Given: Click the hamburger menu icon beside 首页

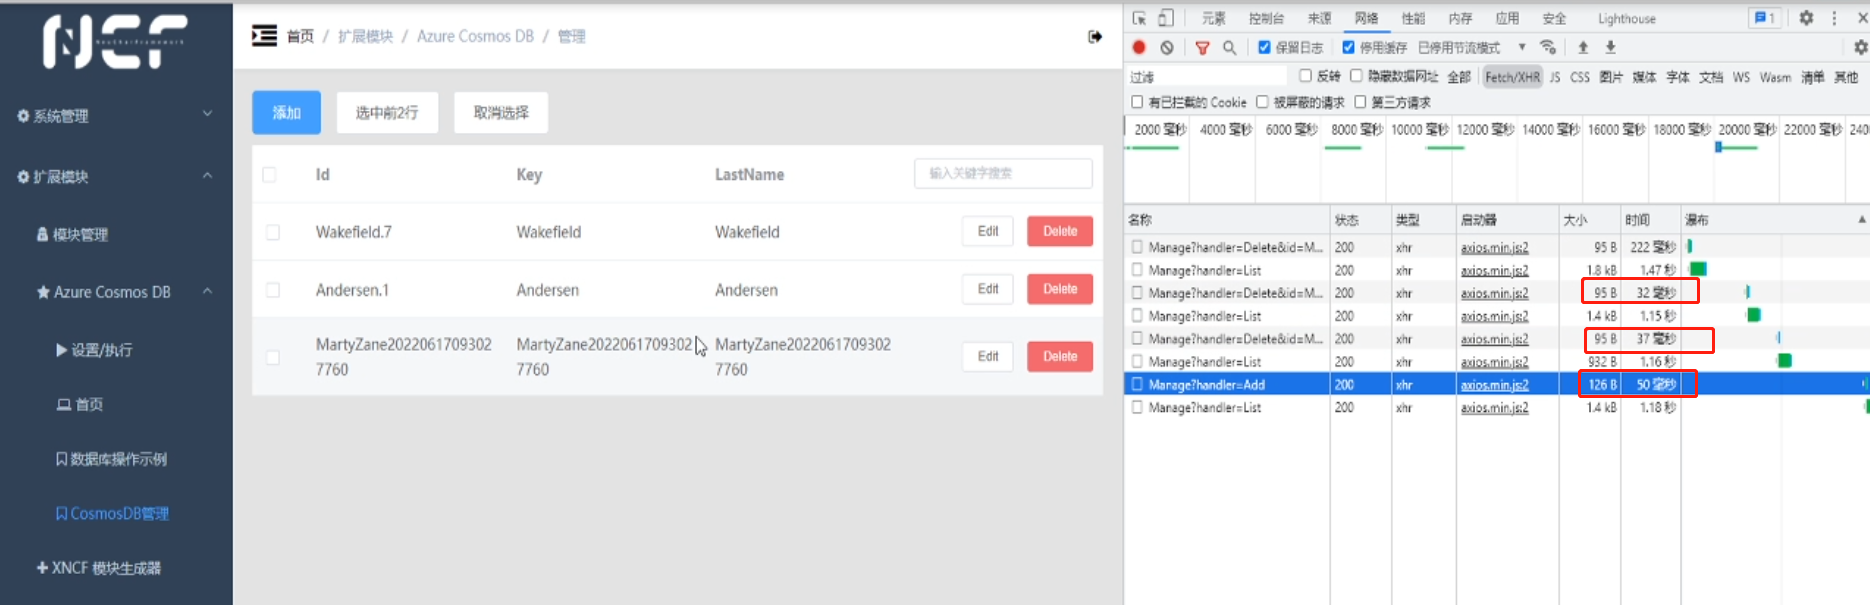Looking at the screenshot, I should click(x=264, y=36).
